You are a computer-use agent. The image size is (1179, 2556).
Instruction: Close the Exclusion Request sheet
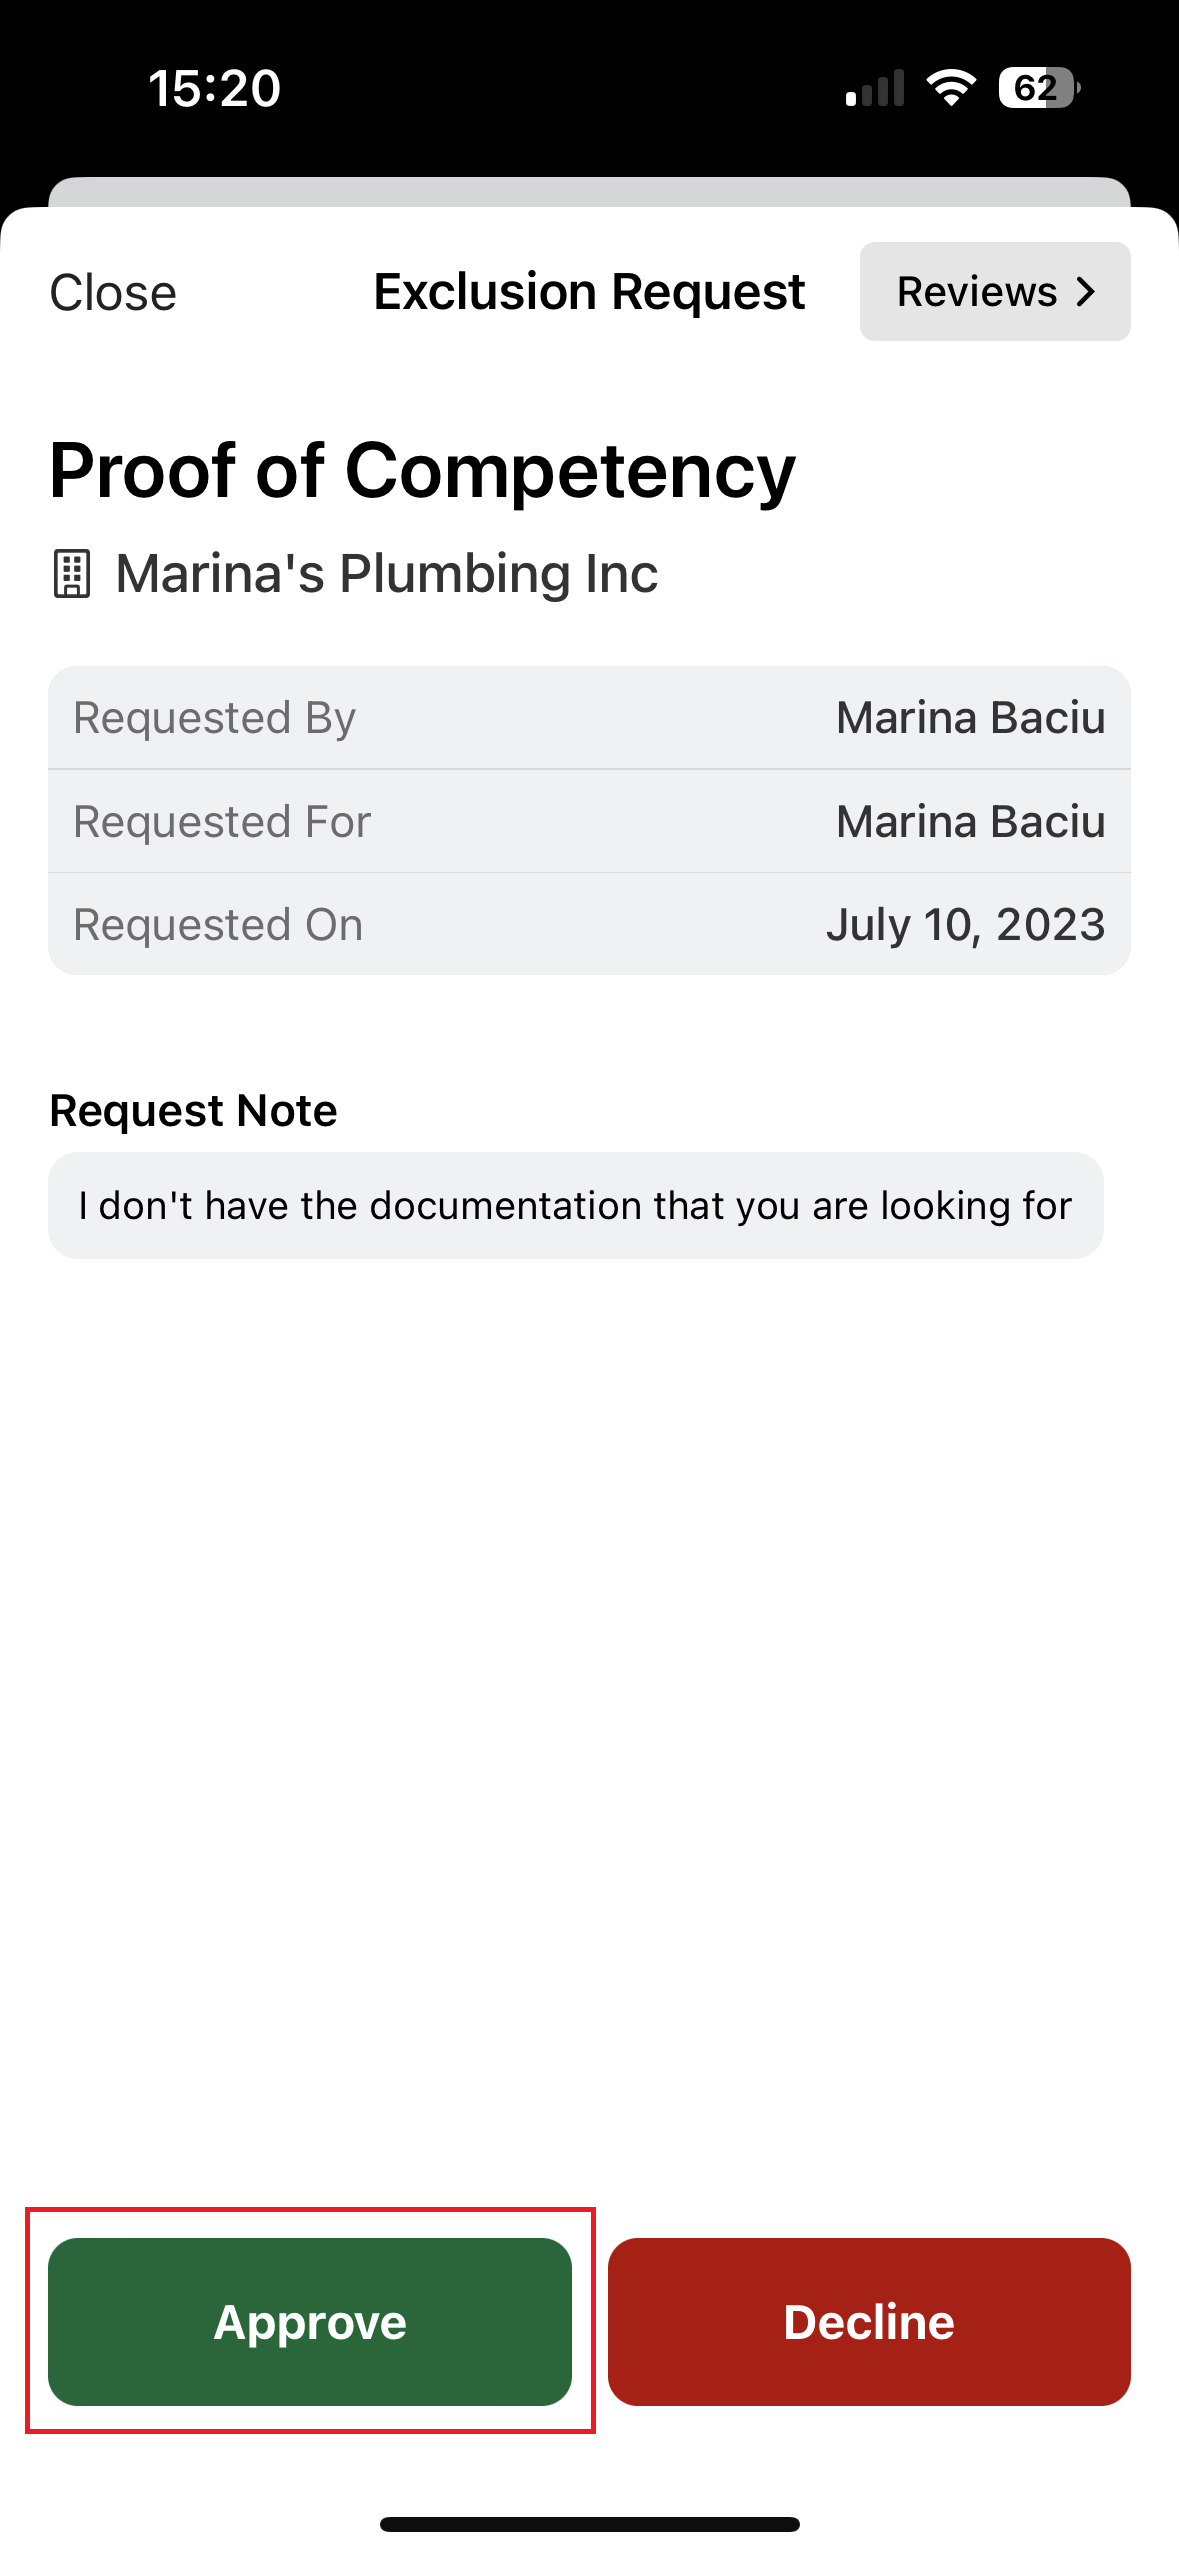pos(113,293)
